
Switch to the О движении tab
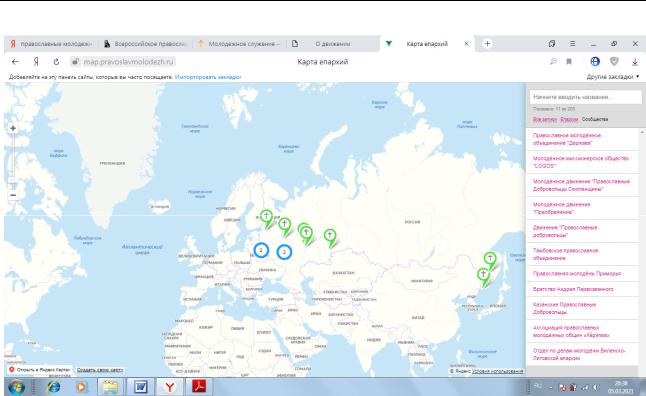click(x=333, y=44)
